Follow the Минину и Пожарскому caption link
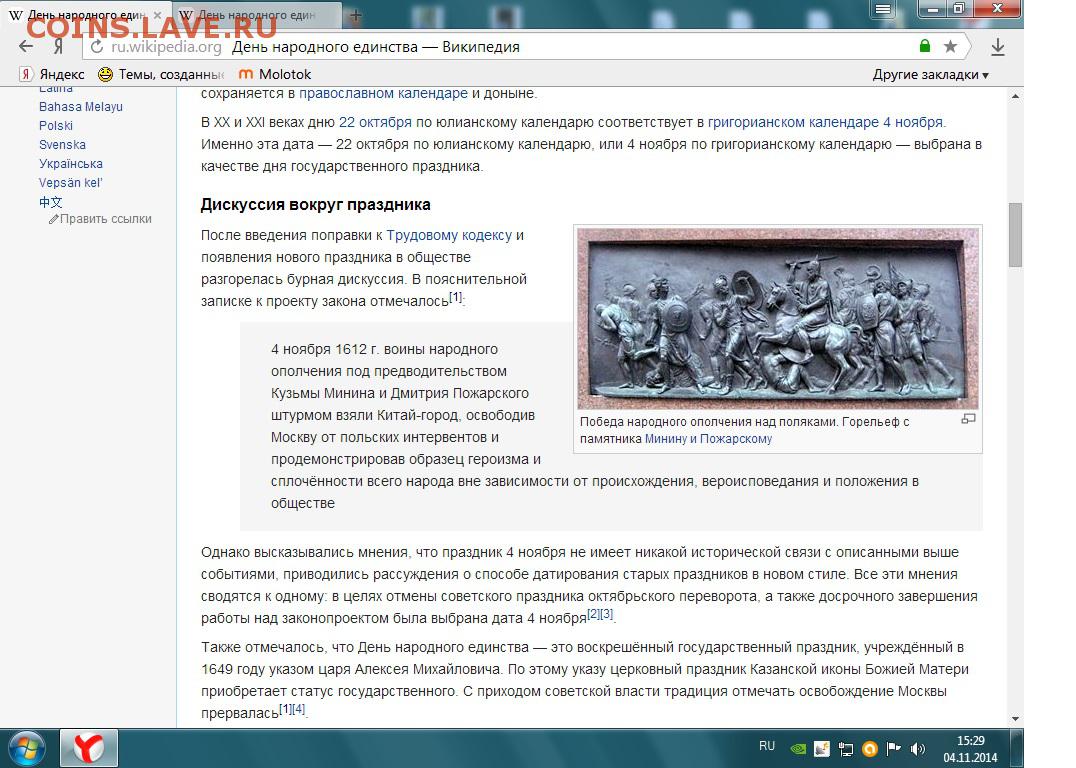Screen dimensions: 1076x768 [x=708, y=439]
